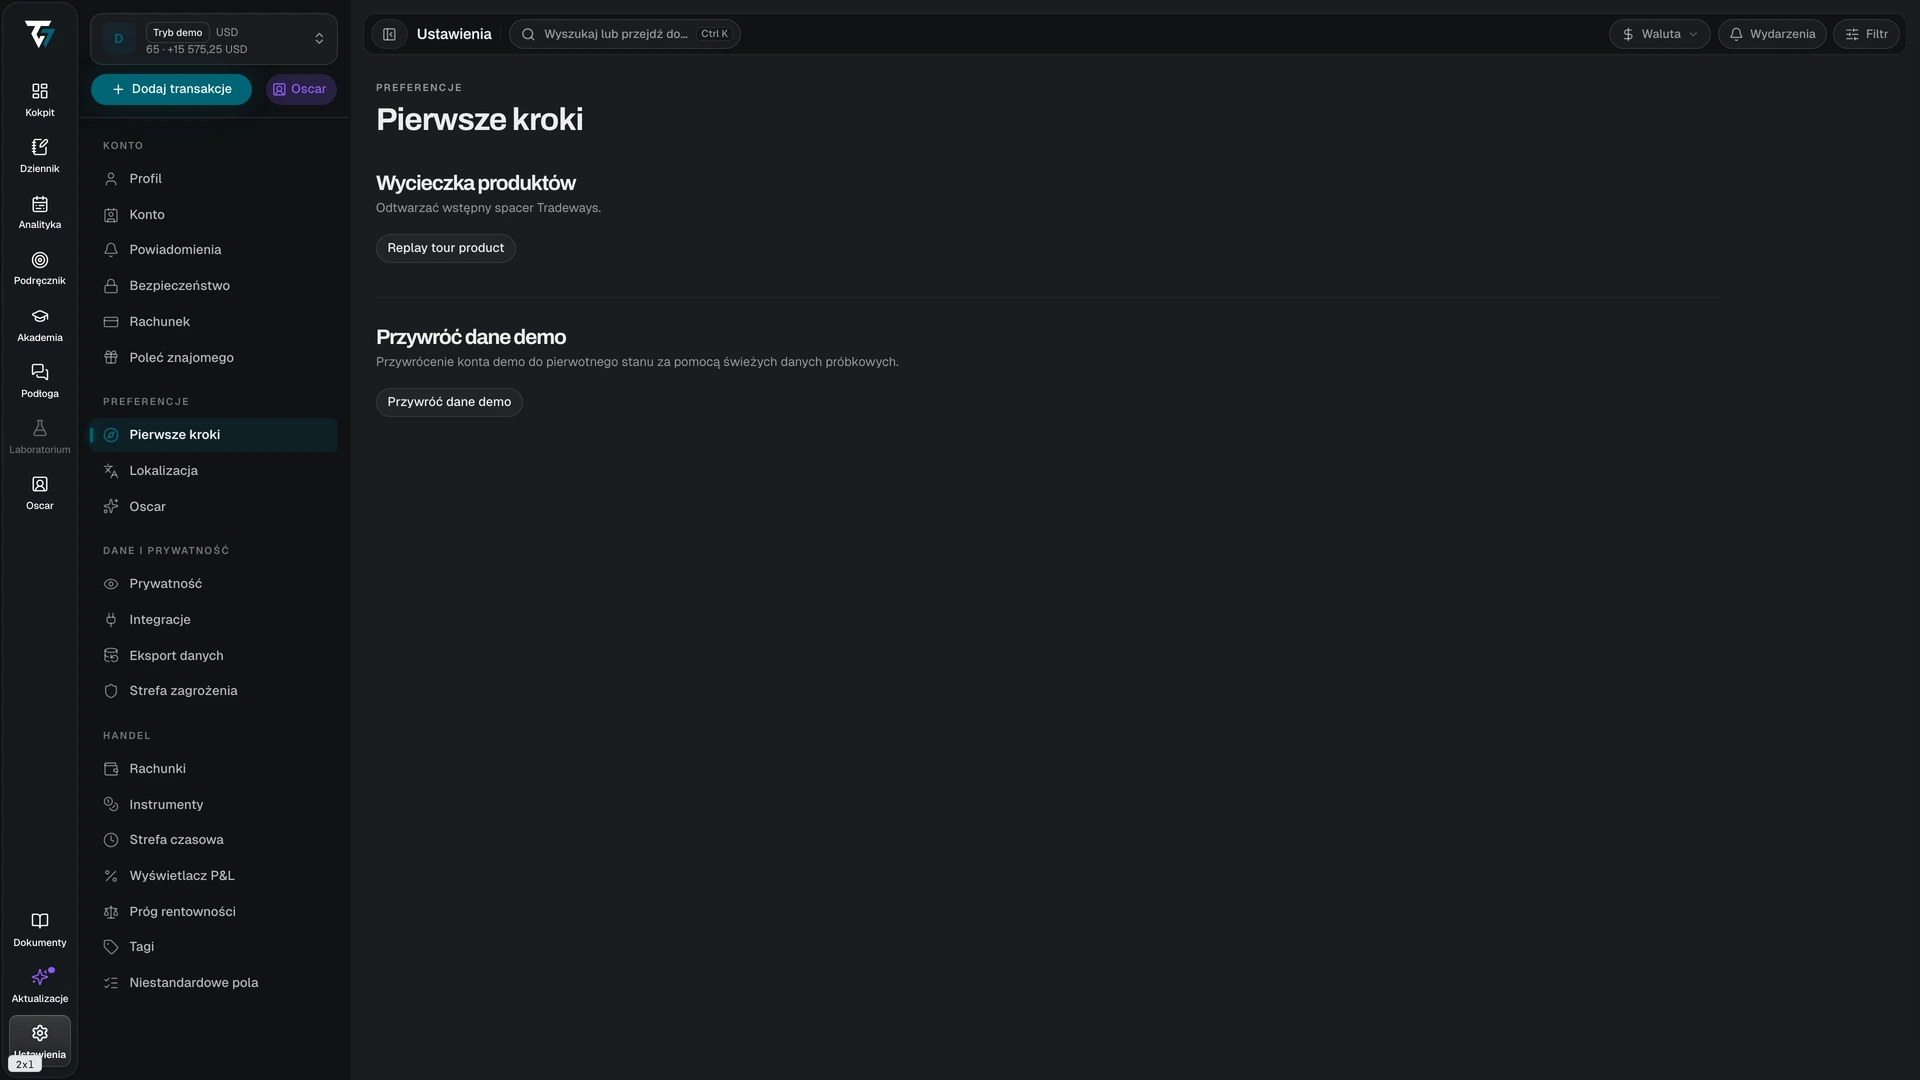The width and height of the screenshot is (1920, 1080).
Task: Open Oscar preferences in sidebar
Action: pyautogui.click(x=214, y=507)
